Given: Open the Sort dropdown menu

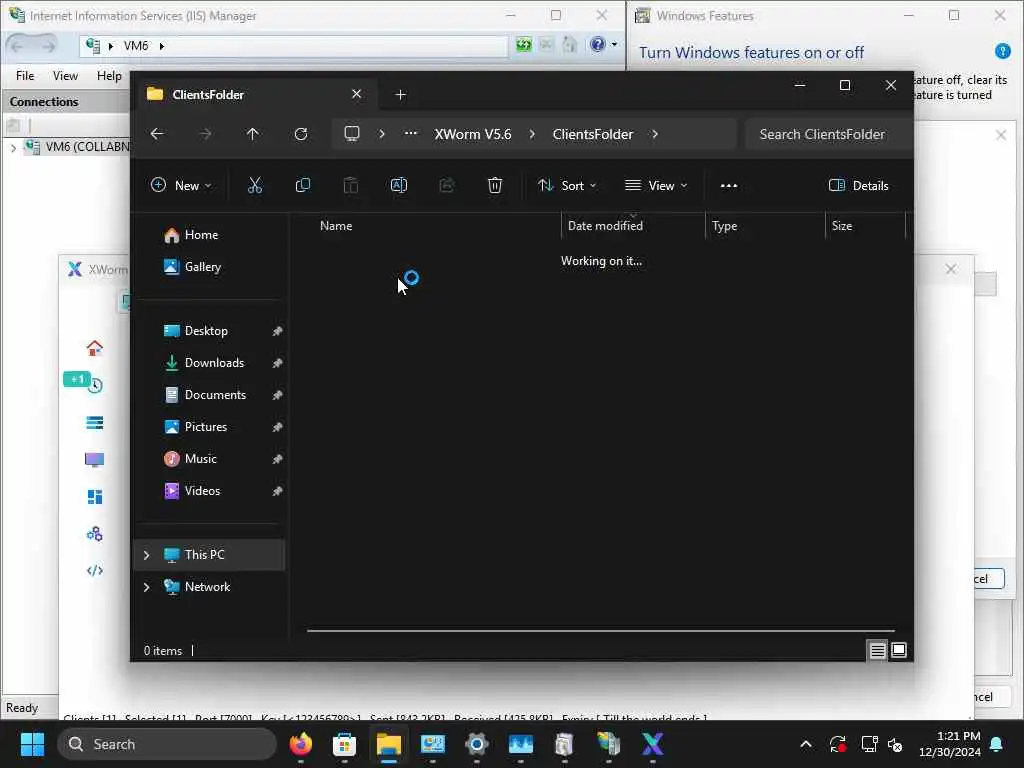Looking at the screenshot, I should (x=567, y=185).
